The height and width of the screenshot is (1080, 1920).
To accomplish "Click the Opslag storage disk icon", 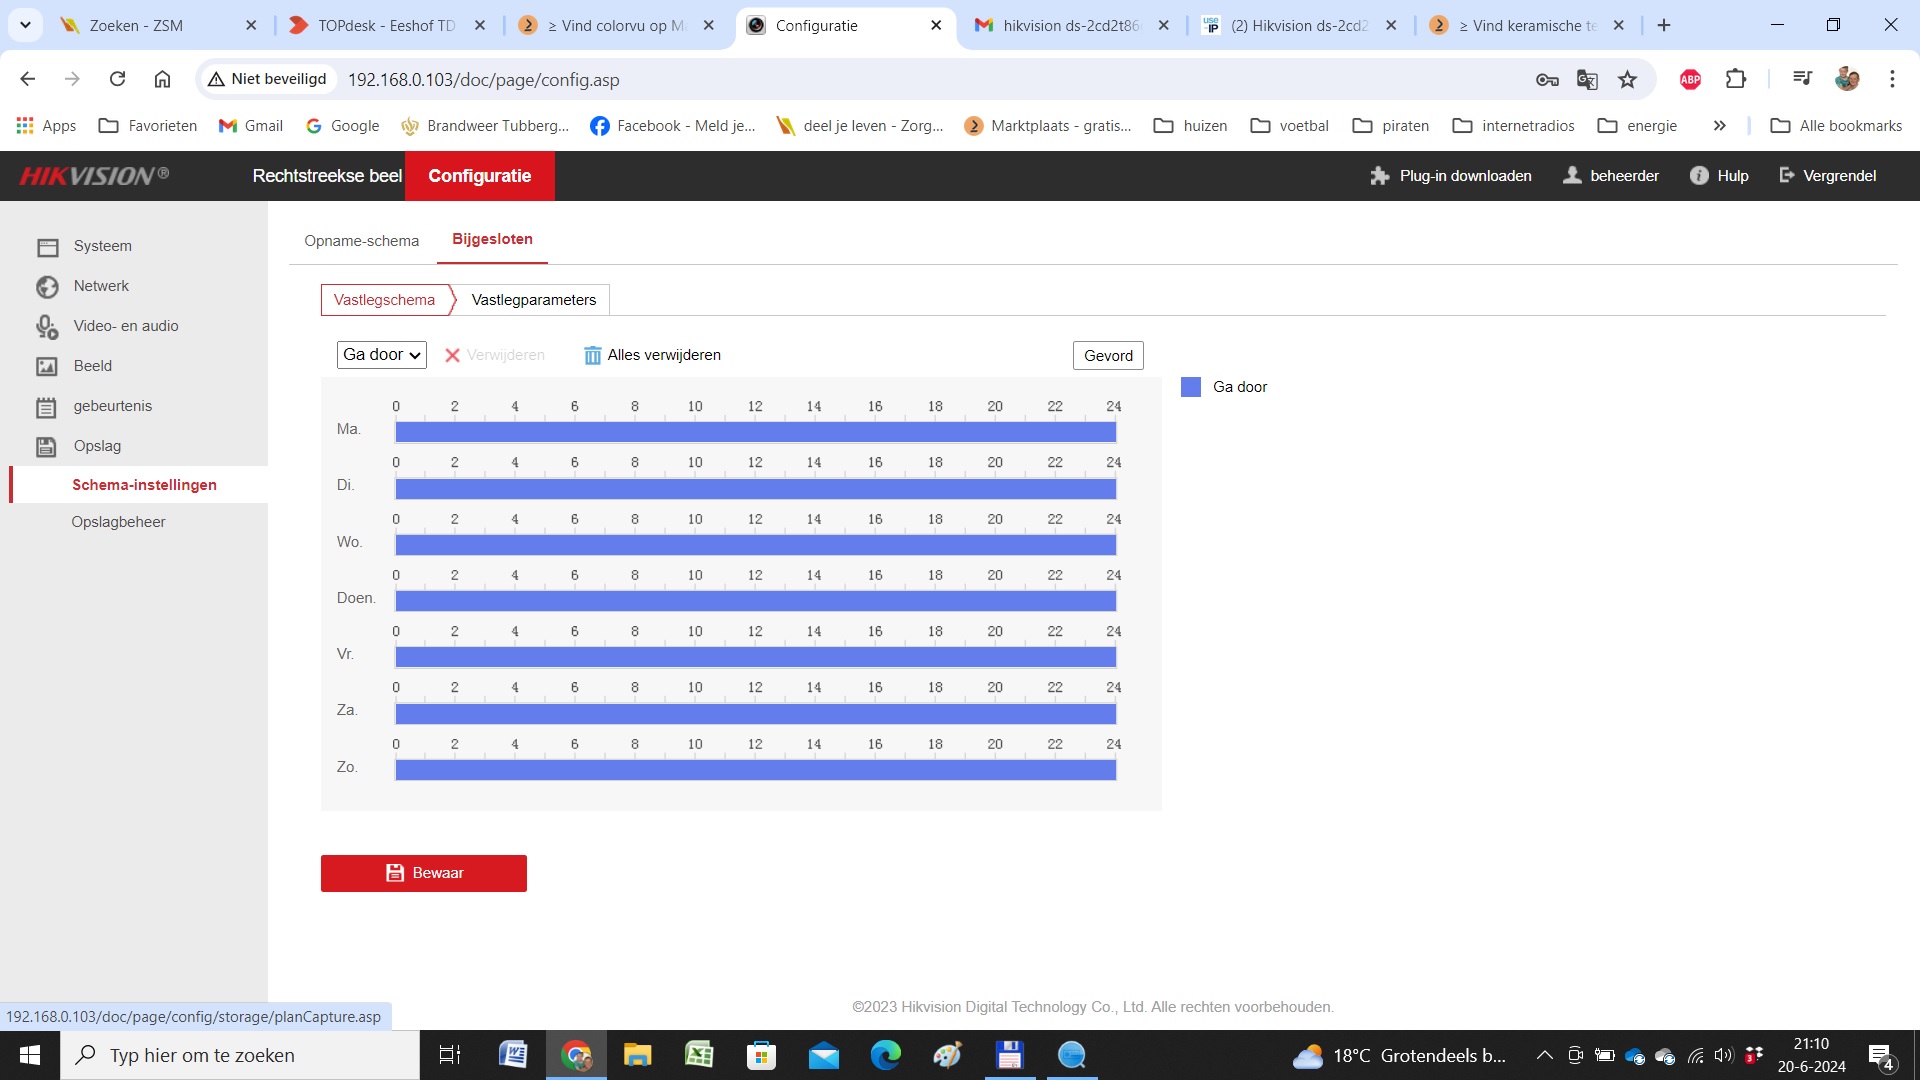I will [x=47, y=447].
